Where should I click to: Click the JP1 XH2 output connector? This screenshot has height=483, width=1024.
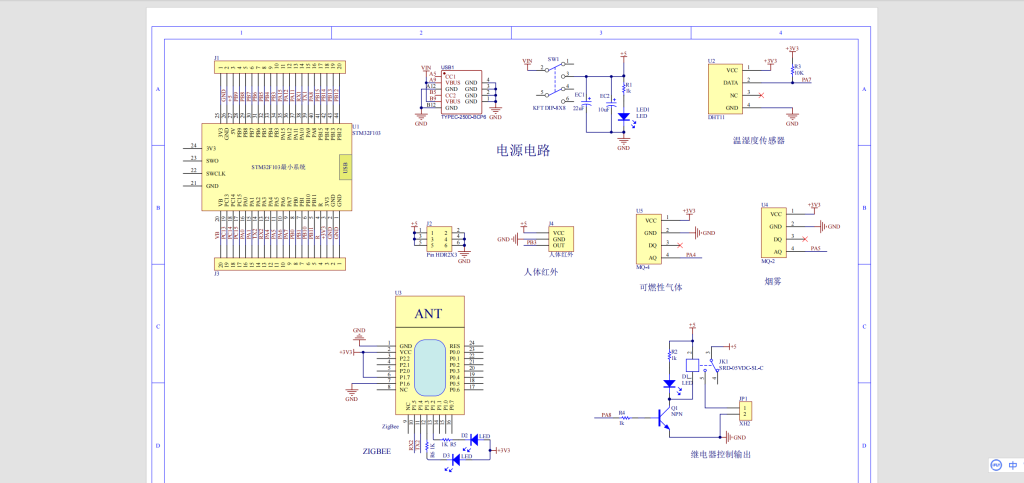pos(745,410)
